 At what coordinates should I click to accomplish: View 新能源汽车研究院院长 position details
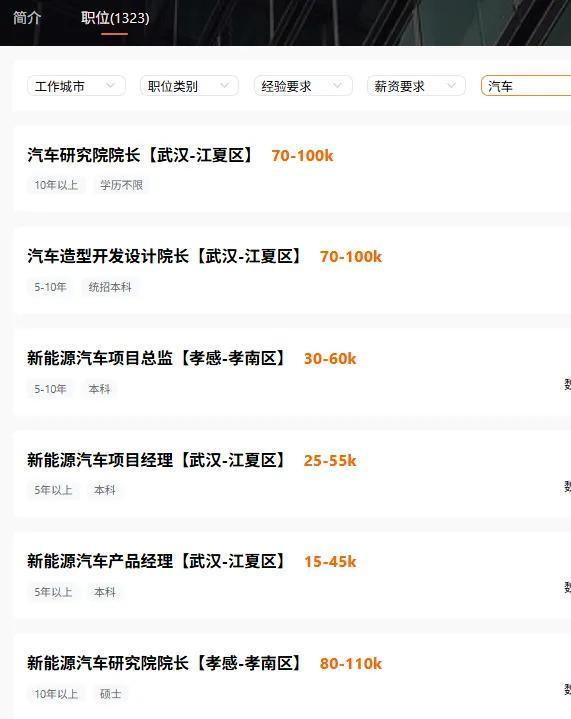pos(164,663)
